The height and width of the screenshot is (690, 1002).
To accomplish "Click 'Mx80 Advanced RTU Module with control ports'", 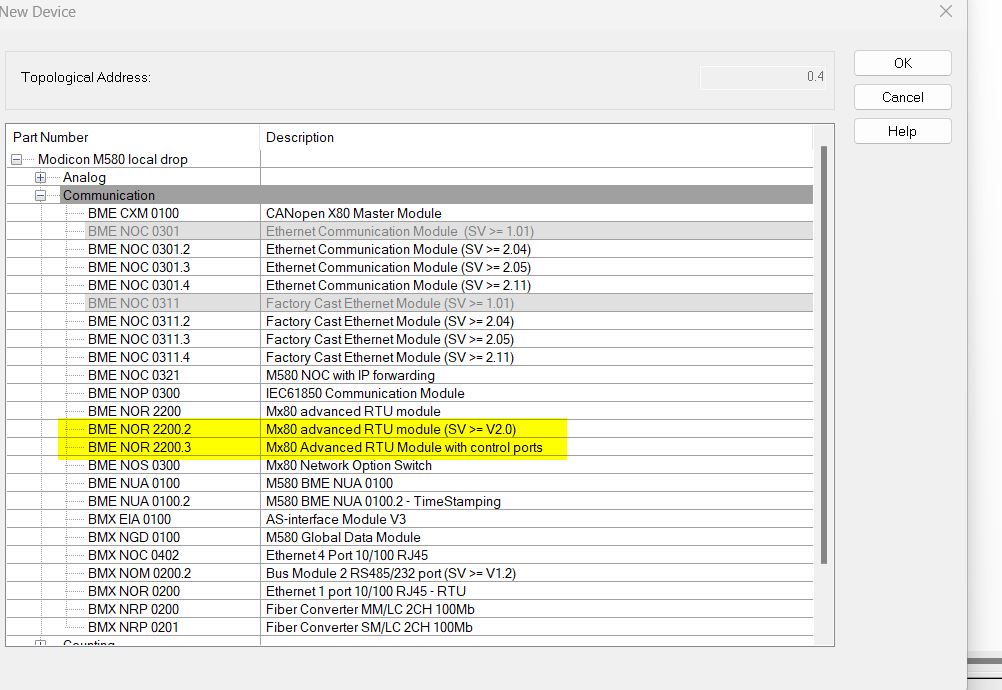I will (x=404, y=447).
